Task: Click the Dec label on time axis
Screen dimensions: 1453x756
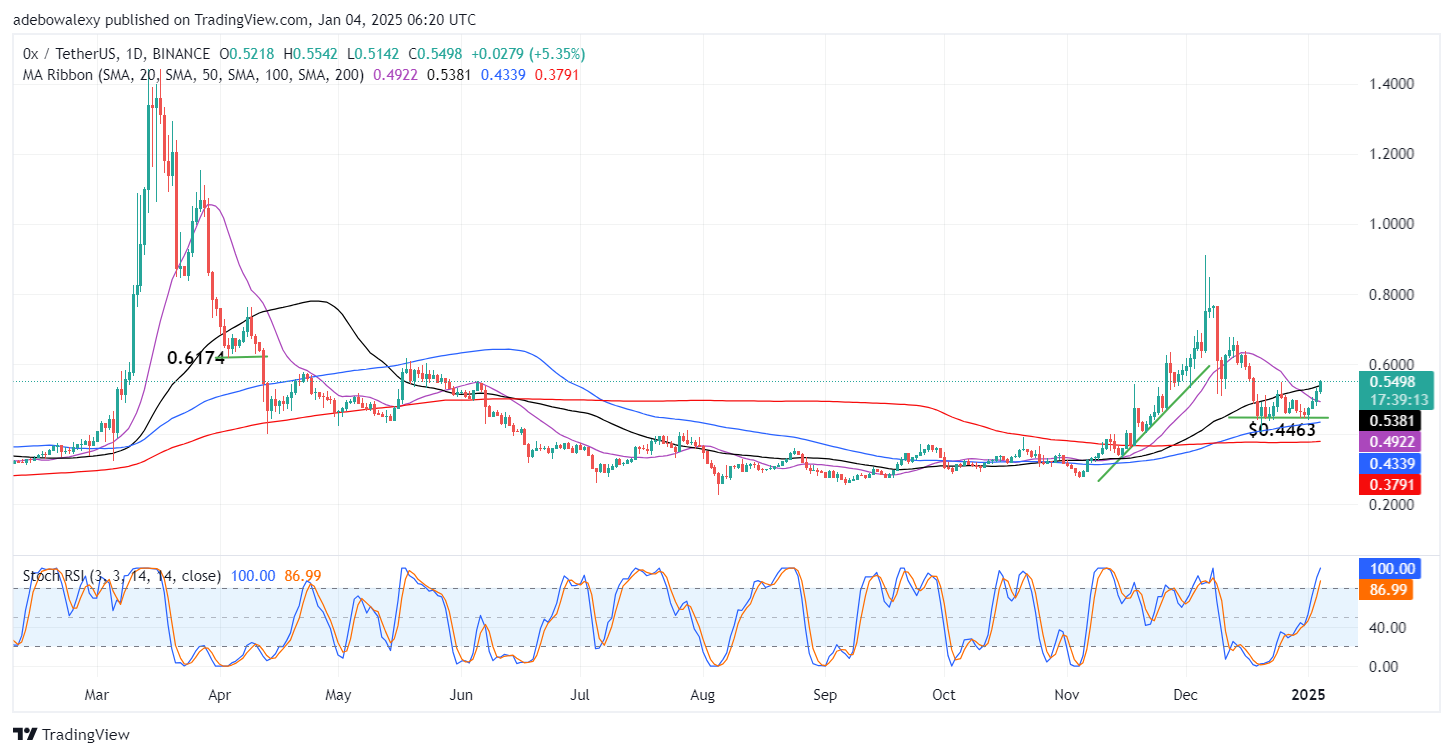Action: [x=1188, y=694]
